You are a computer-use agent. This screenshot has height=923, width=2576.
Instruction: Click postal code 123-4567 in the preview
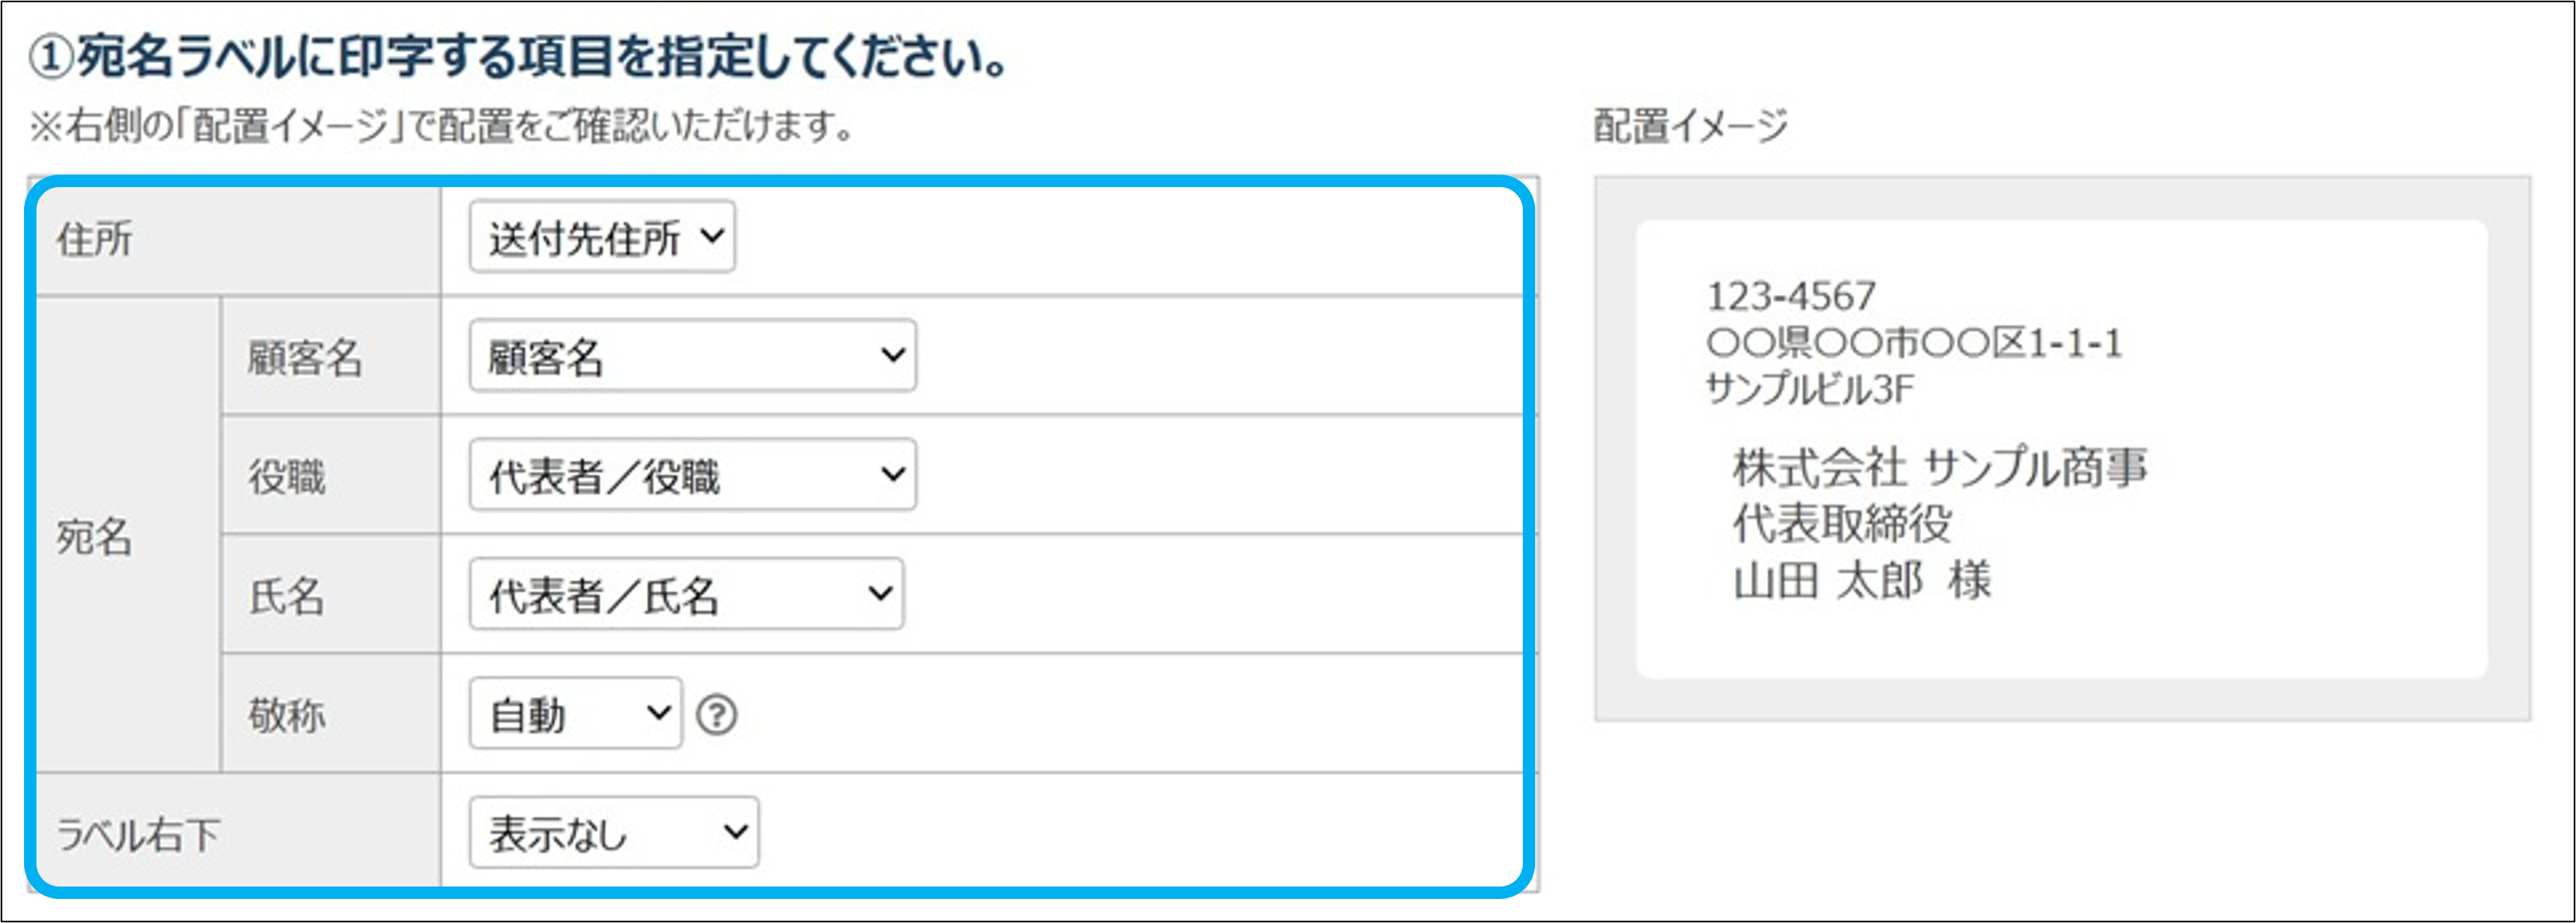[1790, 296]
